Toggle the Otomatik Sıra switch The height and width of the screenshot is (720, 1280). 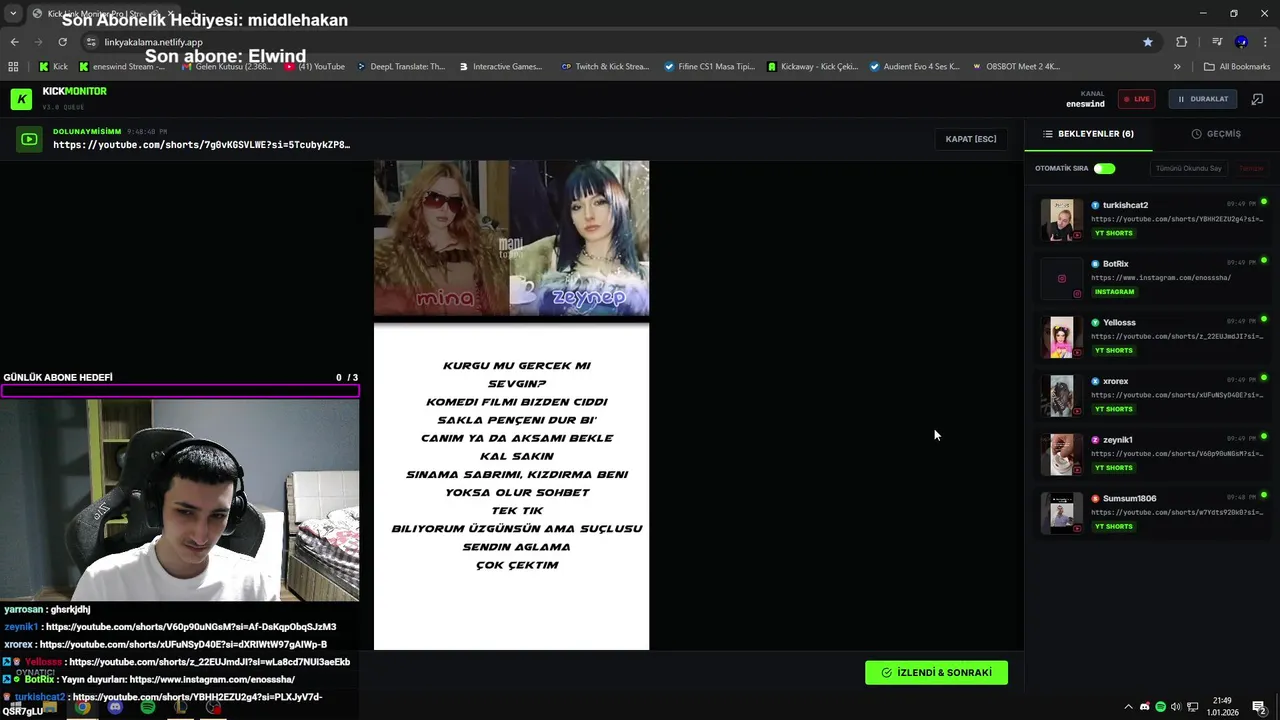[1104, 168]
